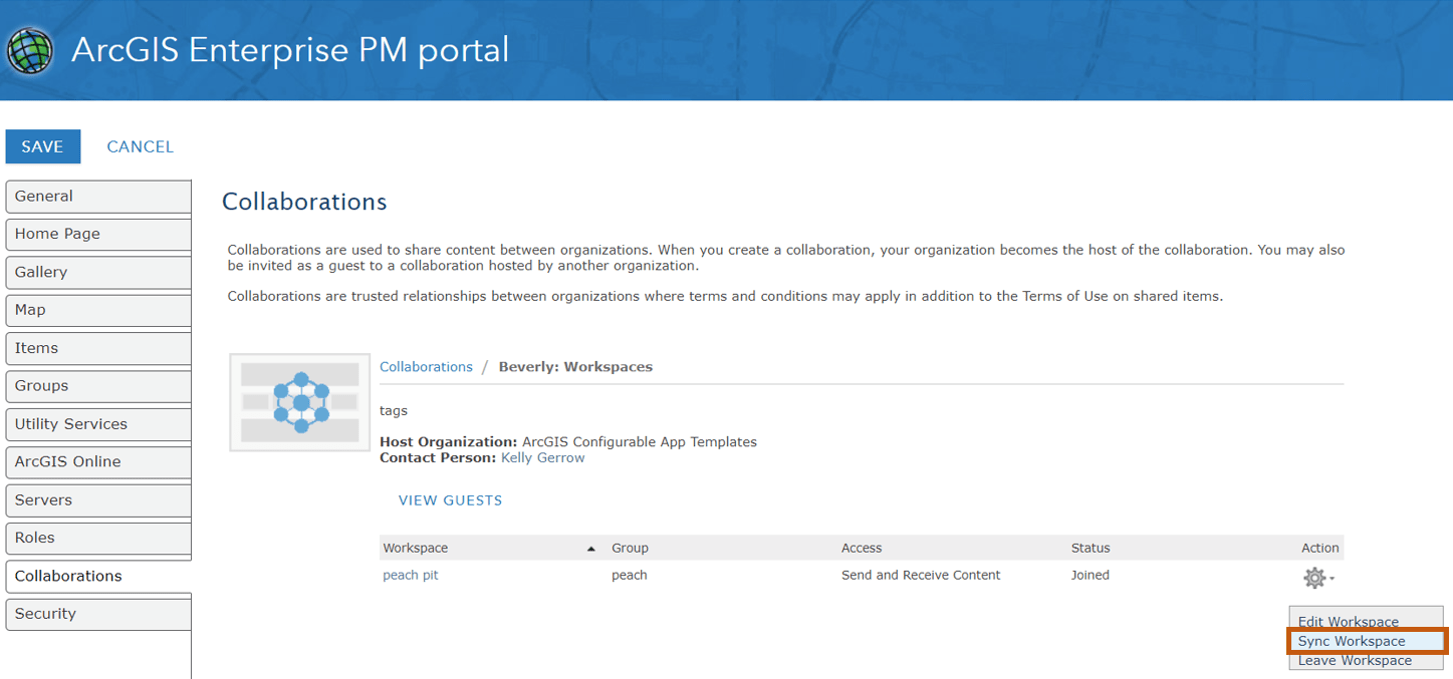Screen dimensions: 1453x679
Task: Click the Access column header
Action: (x=862, y=548)
